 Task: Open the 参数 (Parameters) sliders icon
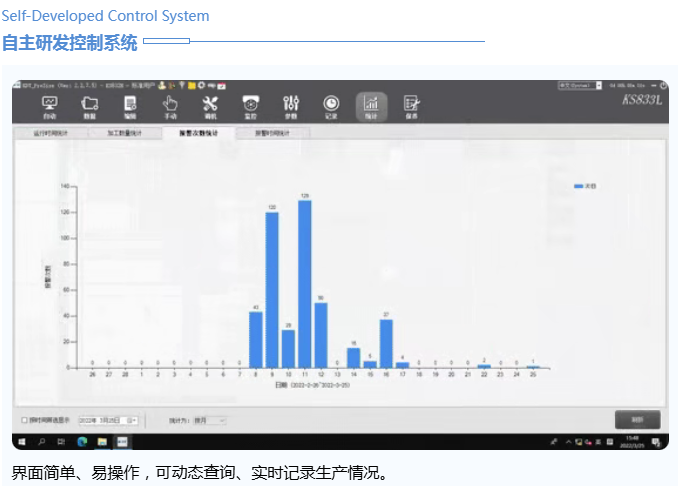[291, 106]
